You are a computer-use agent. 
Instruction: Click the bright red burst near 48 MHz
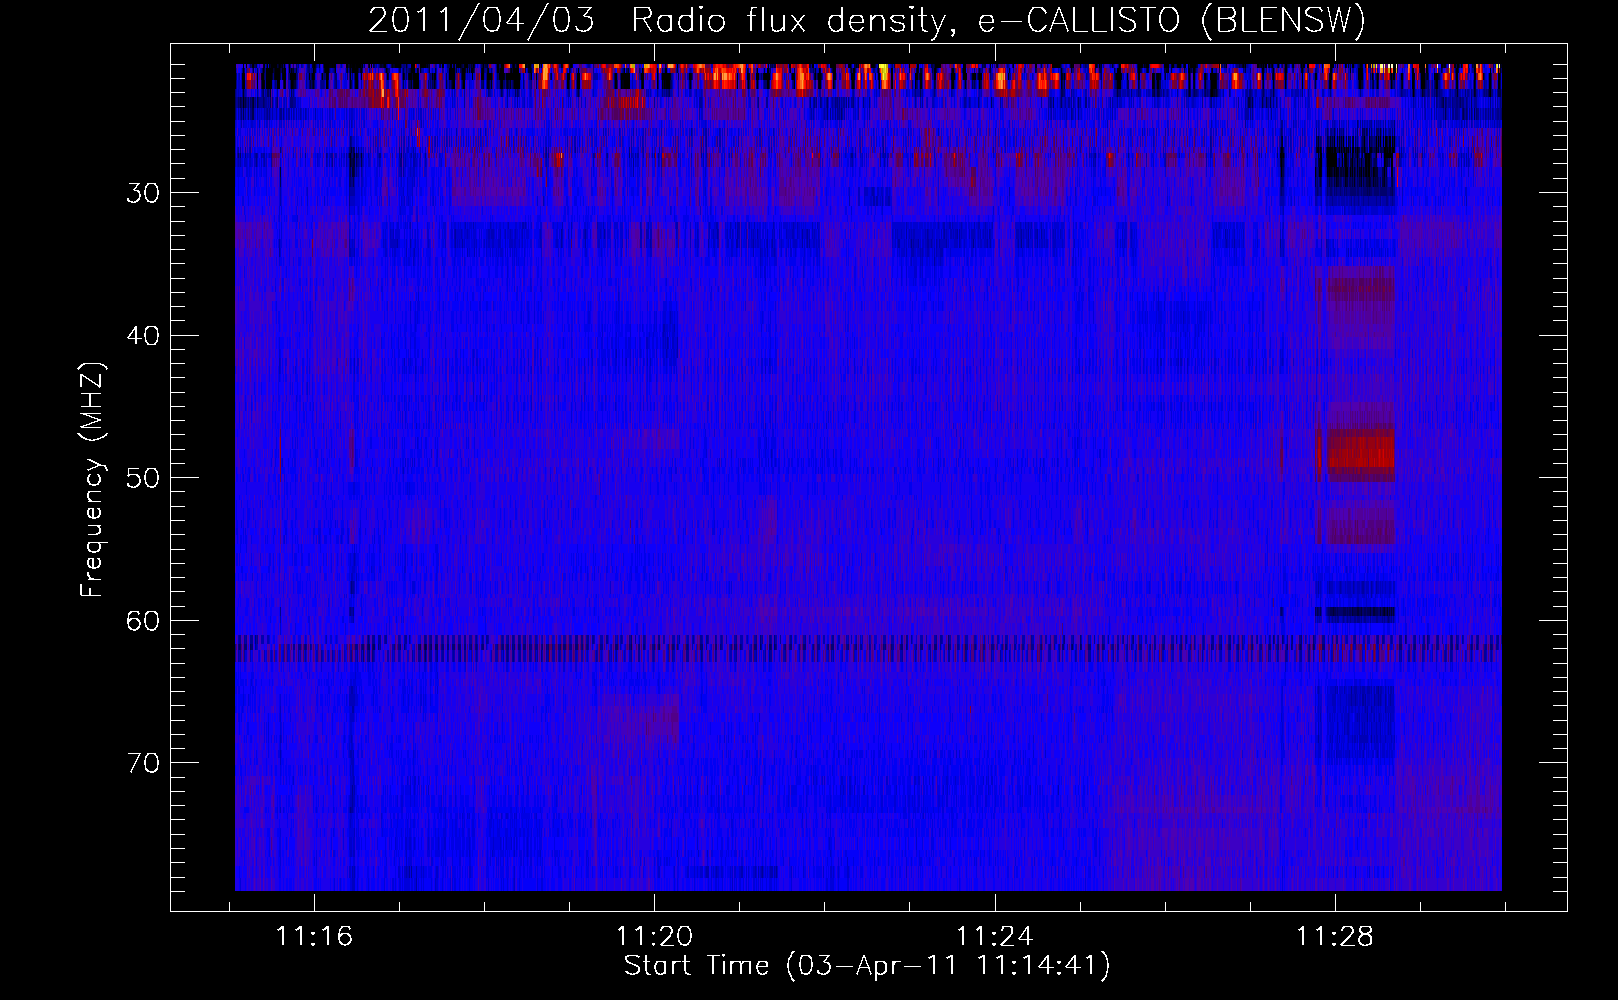(x=1359, y=449)
